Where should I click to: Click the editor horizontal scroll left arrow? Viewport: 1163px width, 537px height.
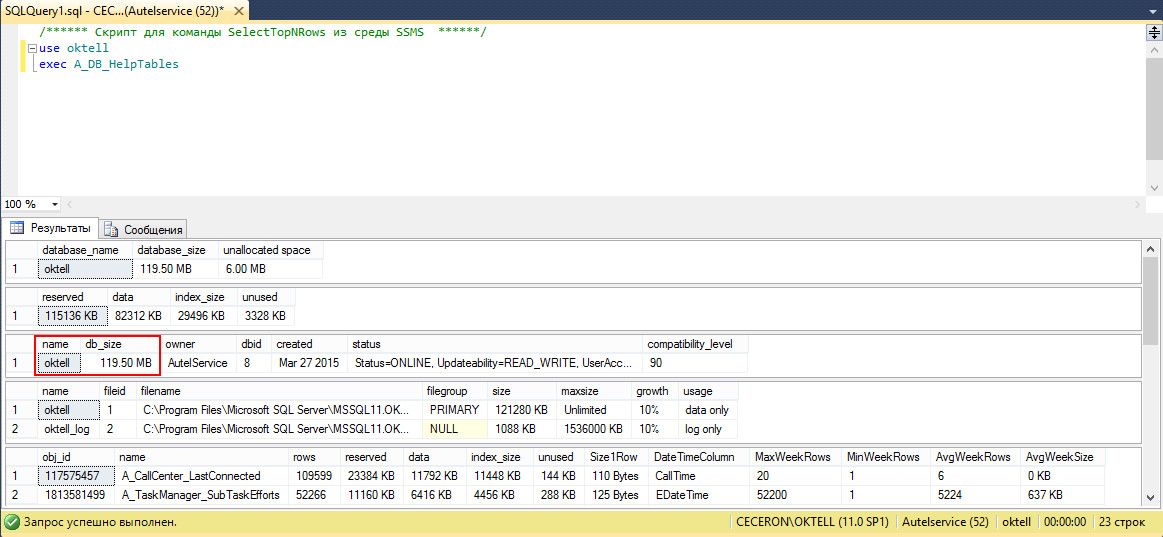click(71, 204)
